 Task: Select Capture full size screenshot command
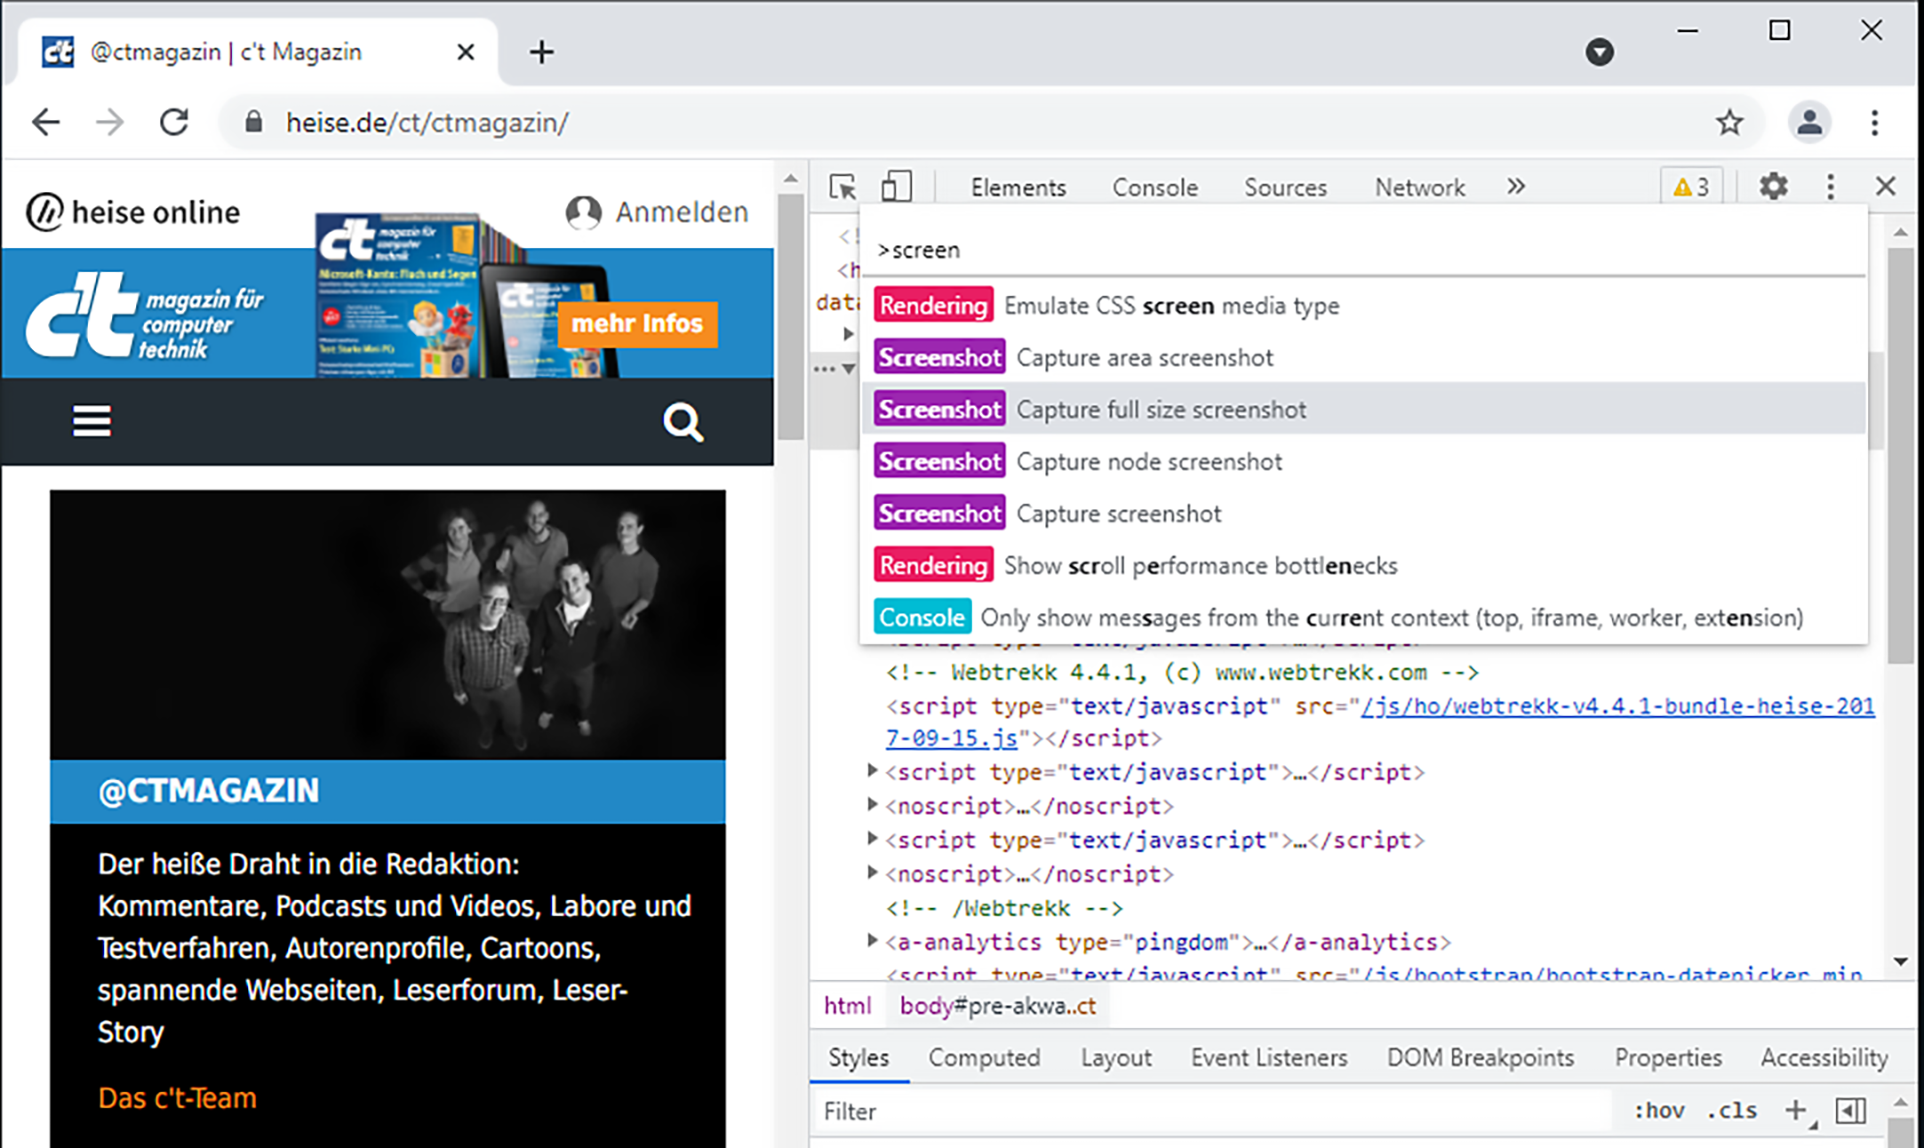coord(1160,410)
